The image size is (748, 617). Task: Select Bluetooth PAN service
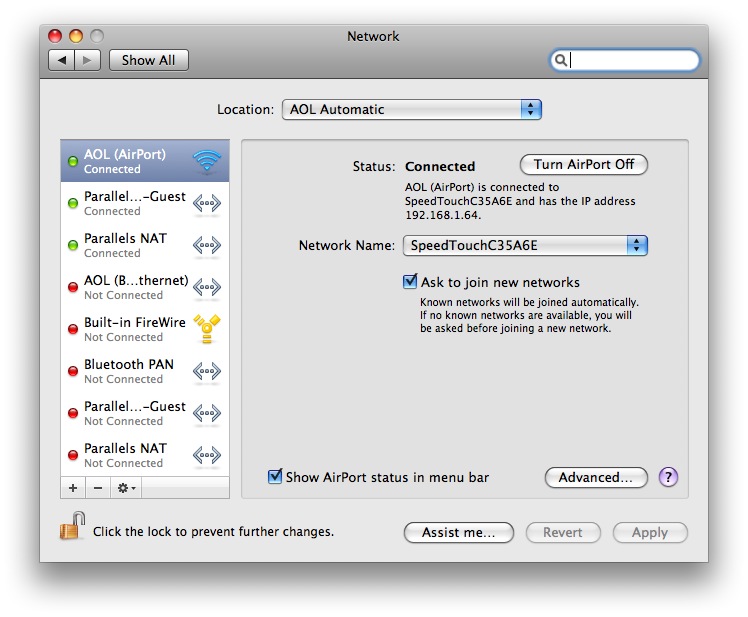tap(145, 371)
